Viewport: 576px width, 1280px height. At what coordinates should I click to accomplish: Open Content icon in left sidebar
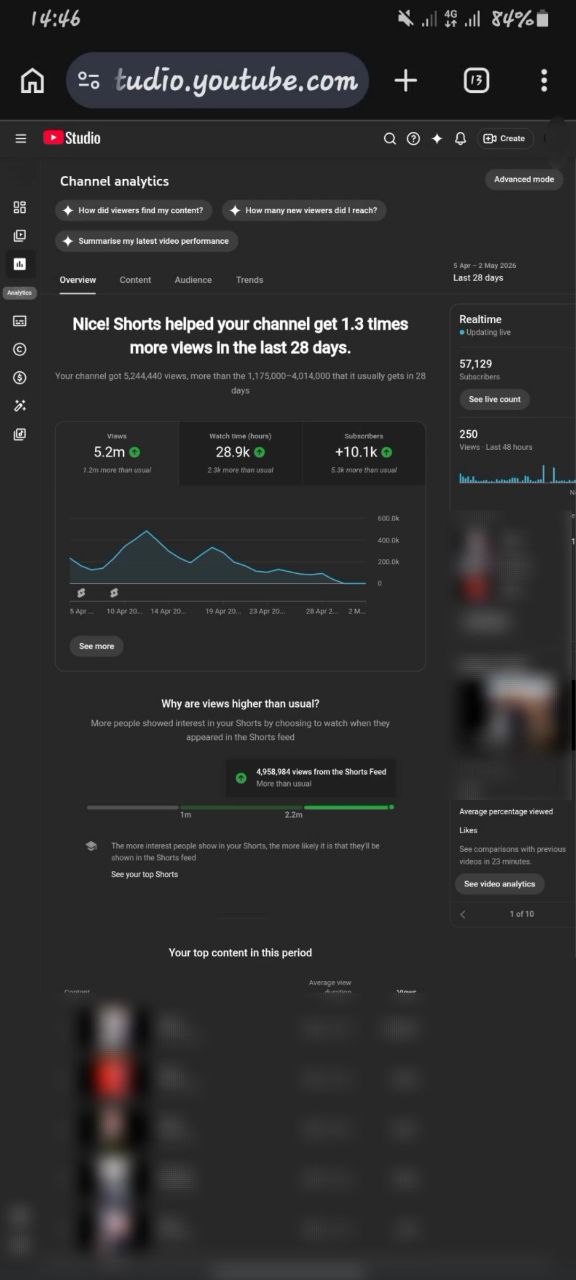point(19,236)
